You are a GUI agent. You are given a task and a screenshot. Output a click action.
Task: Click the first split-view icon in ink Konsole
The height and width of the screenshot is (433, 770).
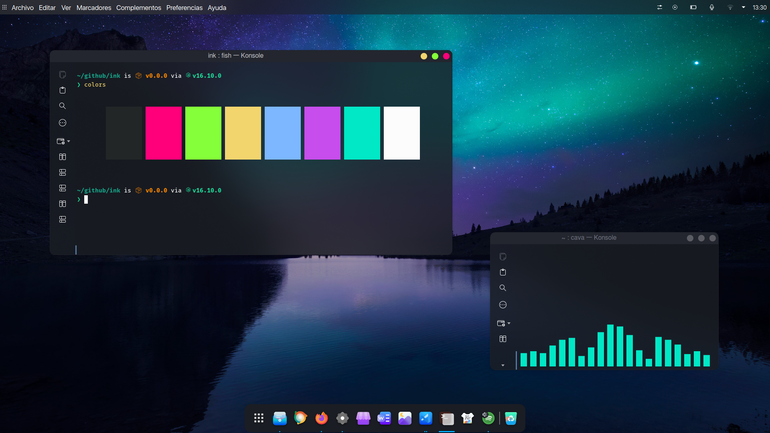(62, 157)
